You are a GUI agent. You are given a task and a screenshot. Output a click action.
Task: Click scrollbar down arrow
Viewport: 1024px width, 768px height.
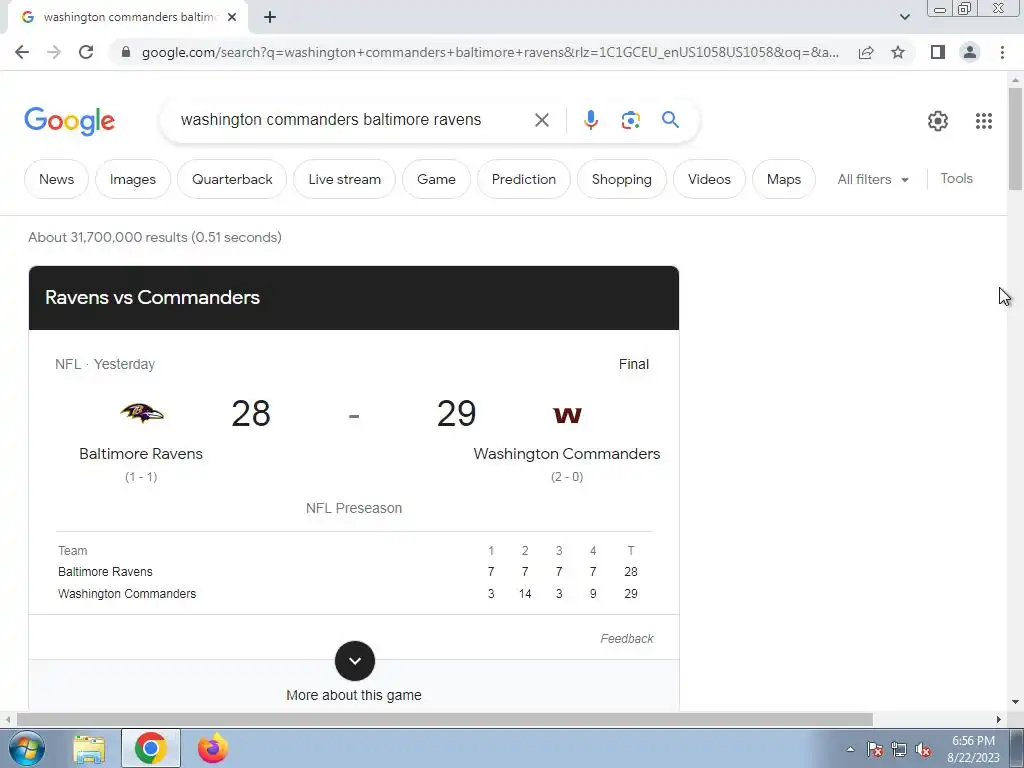tap(1015, 702)
